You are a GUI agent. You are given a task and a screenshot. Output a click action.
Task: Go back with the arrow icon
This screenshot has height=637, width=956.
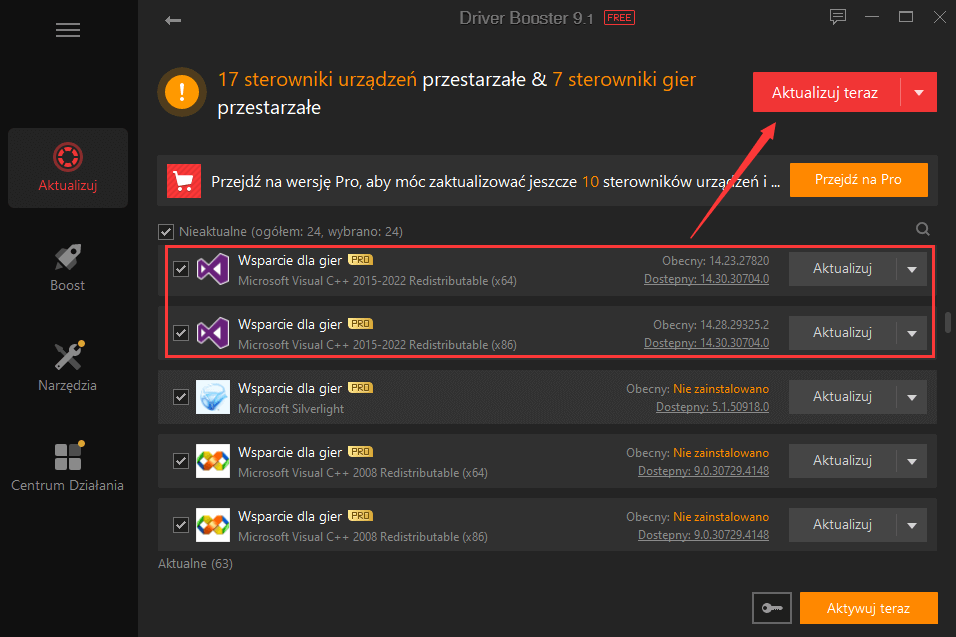click(173, 20)
